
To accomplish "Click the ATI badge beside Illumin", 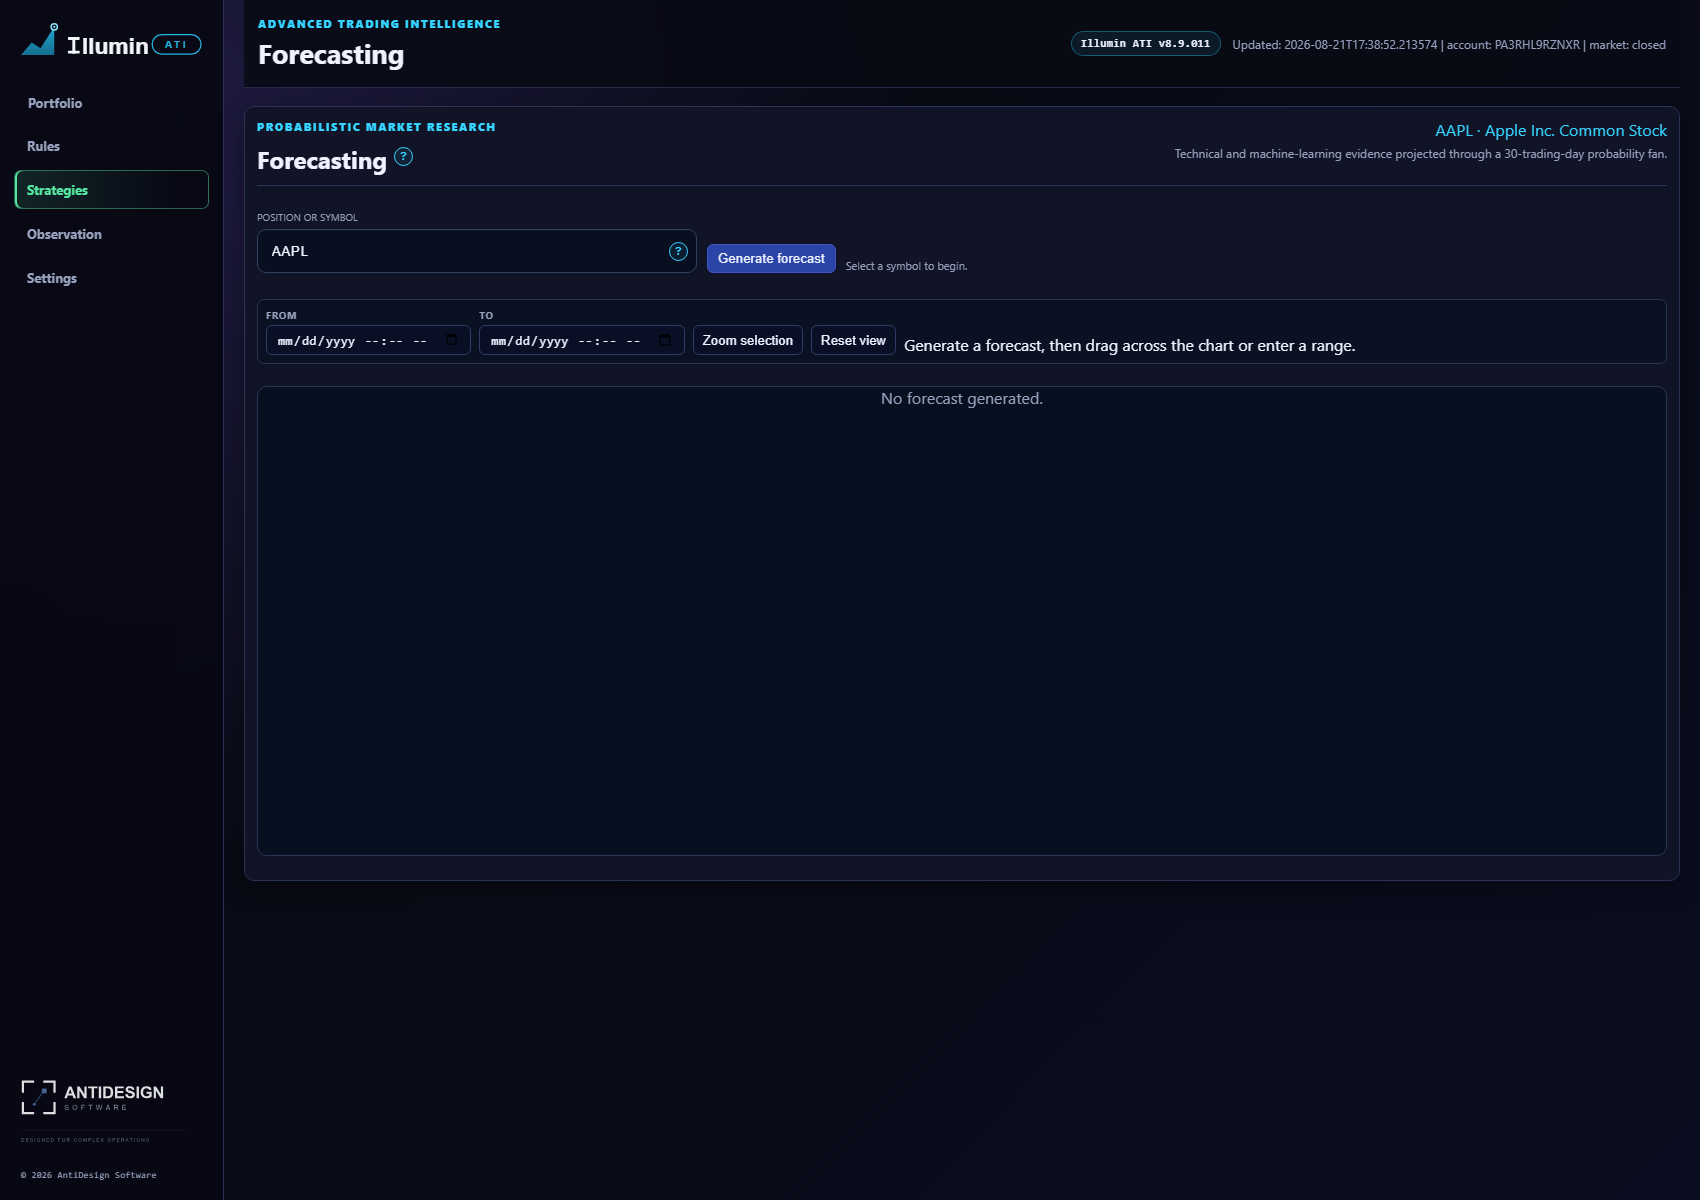I will point(176,45).
